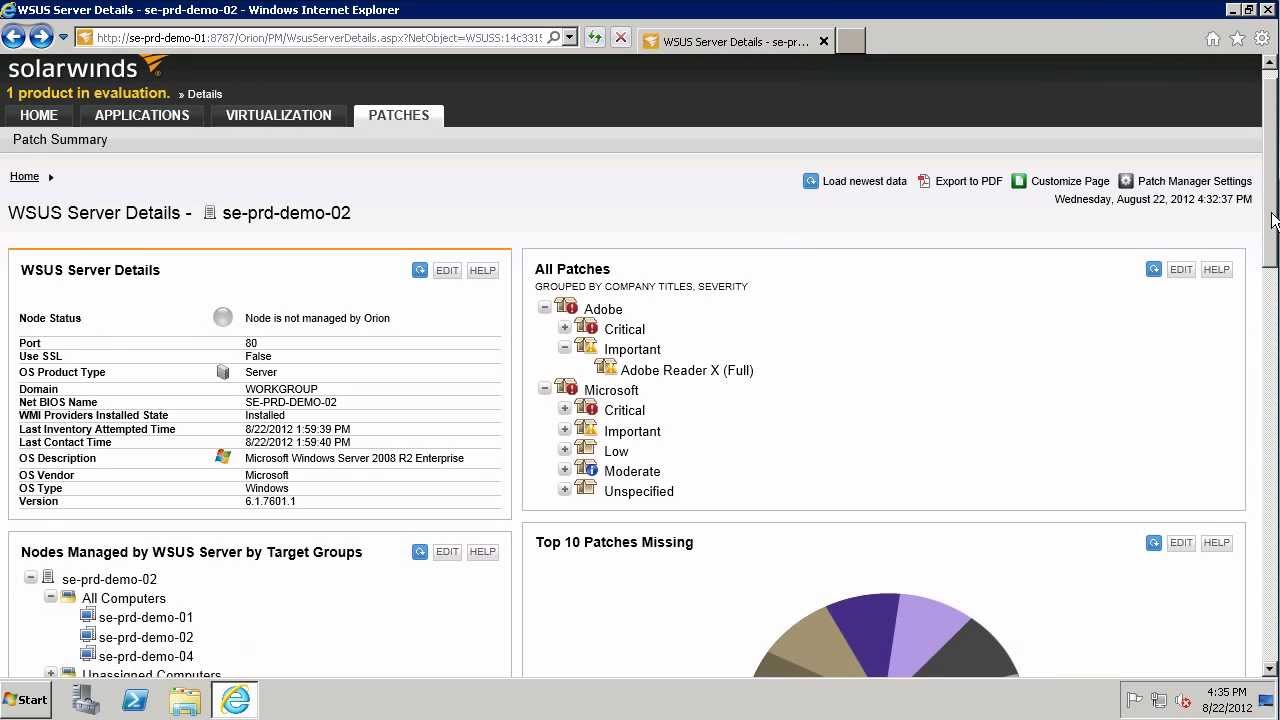The width and height of the screenshot is (1280, 720).
Task: Click the Adobe Reader X (Full) package icon
Action: [x=606, y=368]
